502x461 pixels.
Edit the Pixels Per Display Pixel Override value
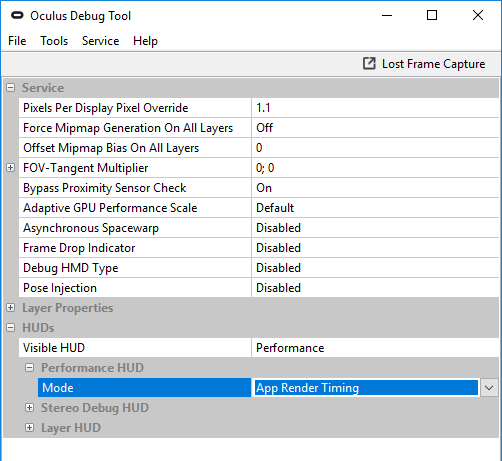(x=375, y=108)
